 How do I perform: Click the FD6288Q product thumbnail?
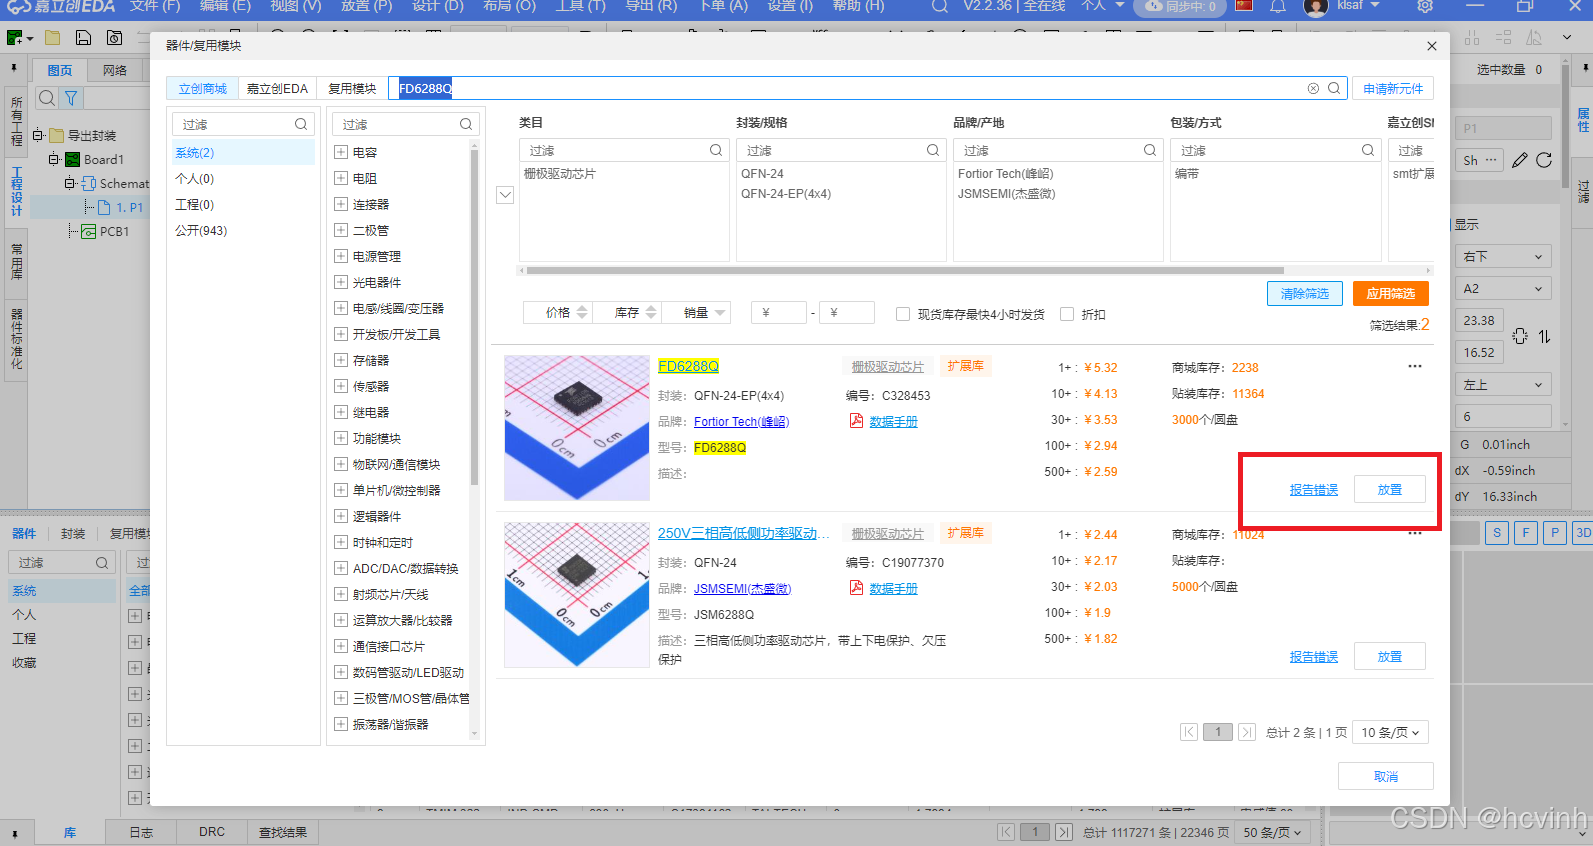pos(577,428)
